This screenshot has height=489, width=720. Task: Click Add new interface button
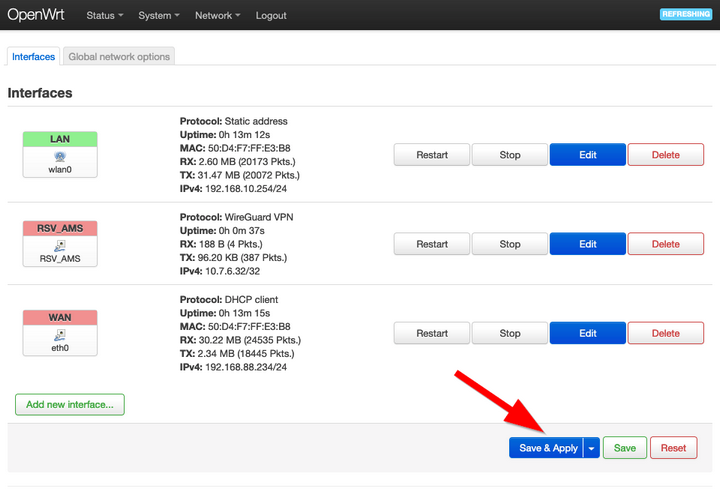(70, 405)
